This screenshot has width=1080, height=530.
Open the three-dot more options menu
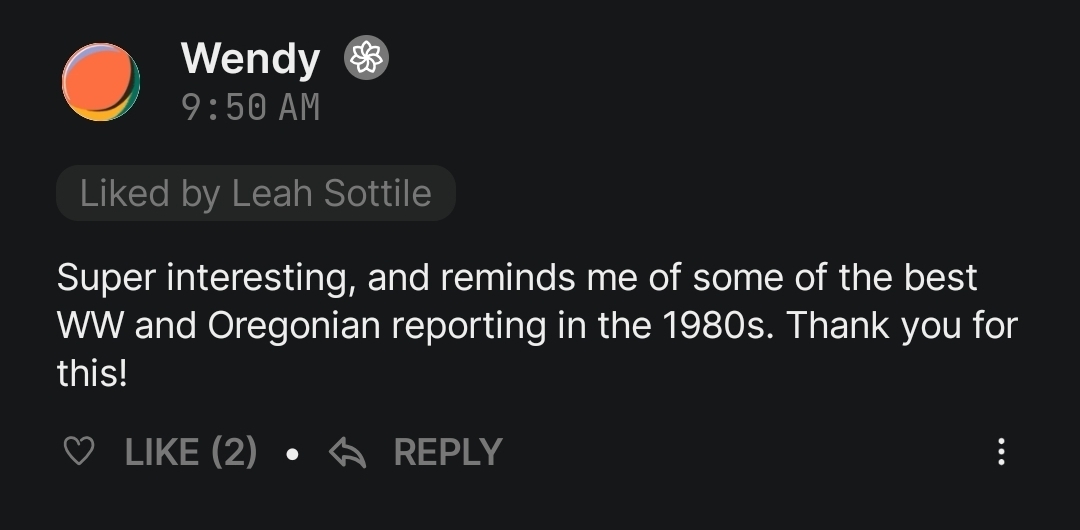[x=1001, y=452]
